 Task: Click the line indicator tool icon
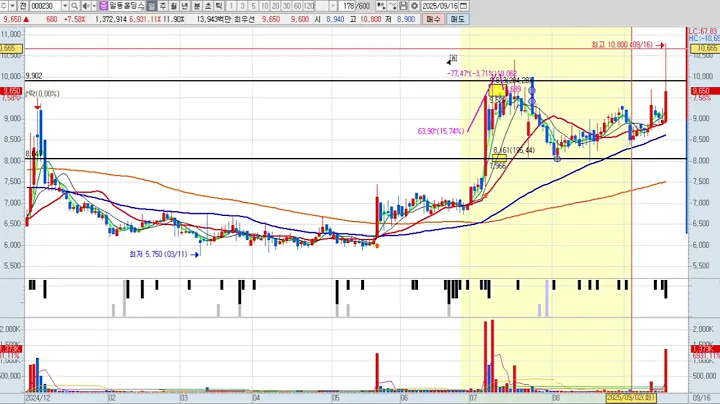click(x=392, y=6)
